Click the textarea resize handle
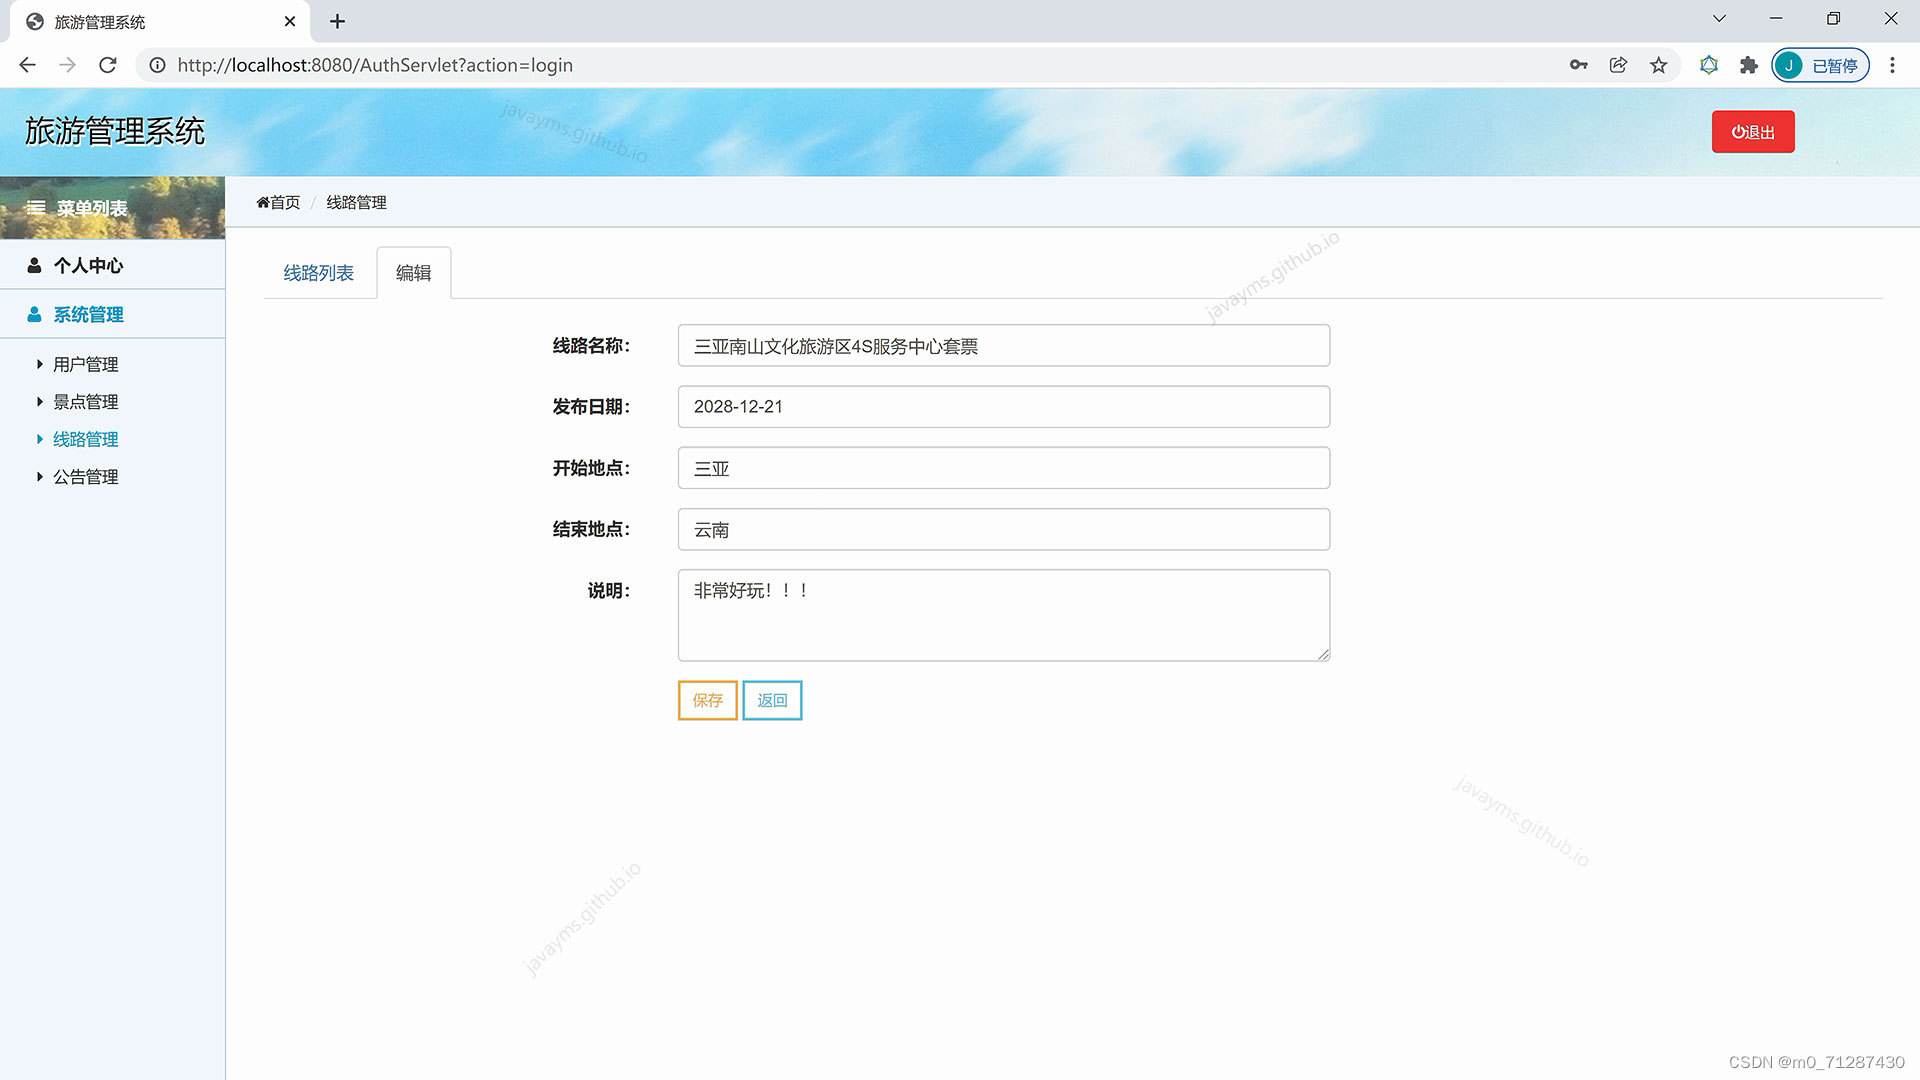 point(1323,654)
